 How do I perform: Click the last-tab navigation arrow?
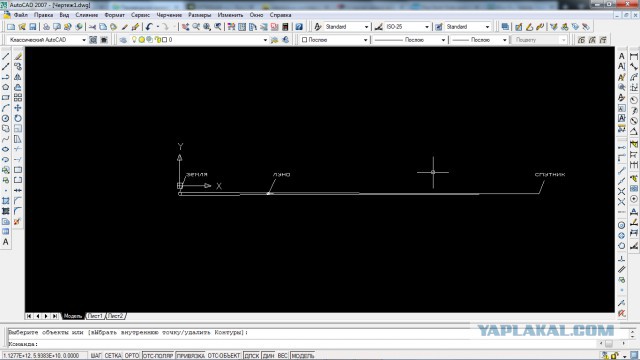click(x=55, y=316)
